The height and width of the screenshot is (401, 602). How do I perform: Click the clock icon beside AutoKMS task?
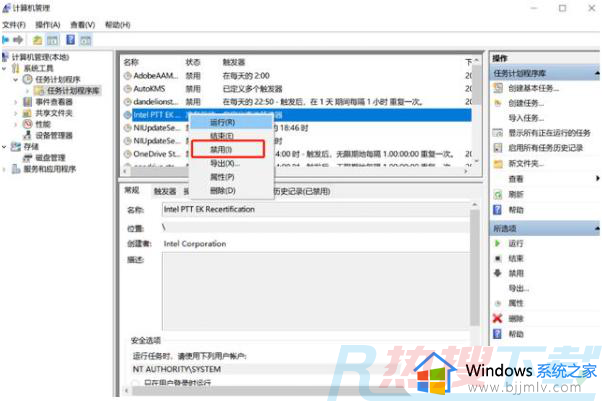[x=127, y=89]
